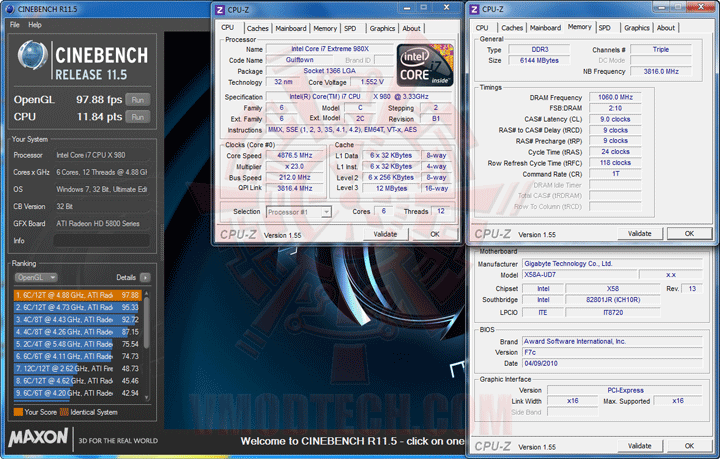
Task: Click the MAXON logo
Action: tap(38, 437)
